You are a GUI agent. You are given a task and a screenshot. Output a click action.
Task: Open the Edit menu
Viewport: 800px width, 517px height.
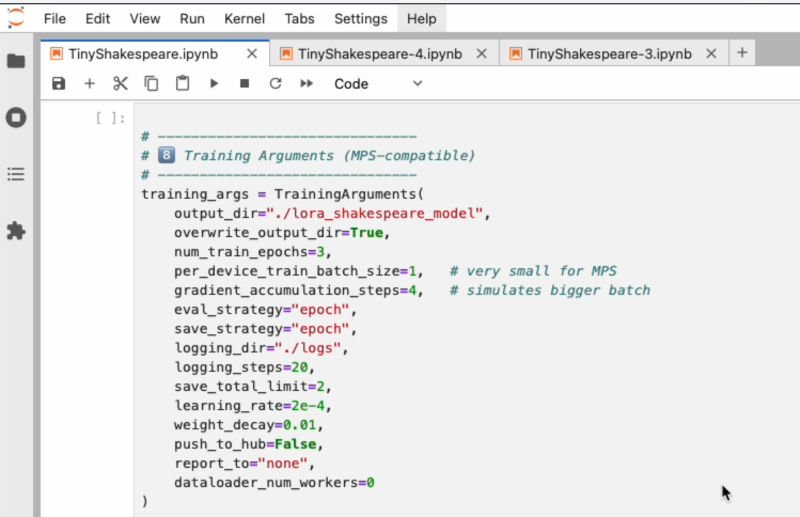click(x=97, y=19)
